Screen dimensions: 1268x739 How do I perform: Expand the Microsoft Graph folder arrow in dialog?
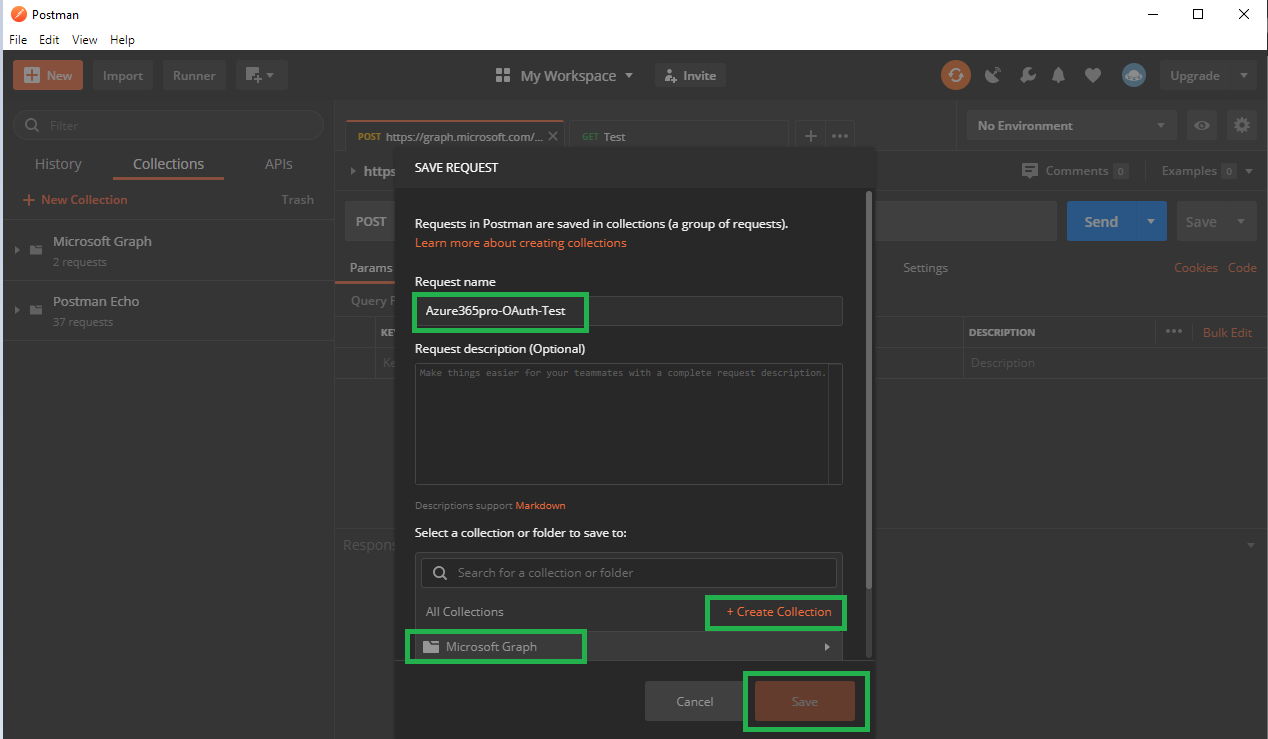point(827,647)
